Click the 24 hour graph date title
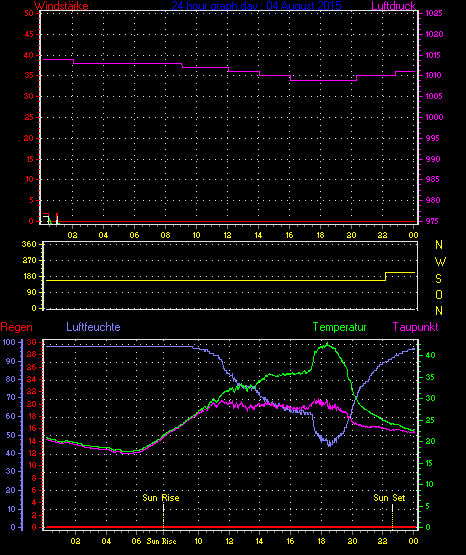 point(257,5)
